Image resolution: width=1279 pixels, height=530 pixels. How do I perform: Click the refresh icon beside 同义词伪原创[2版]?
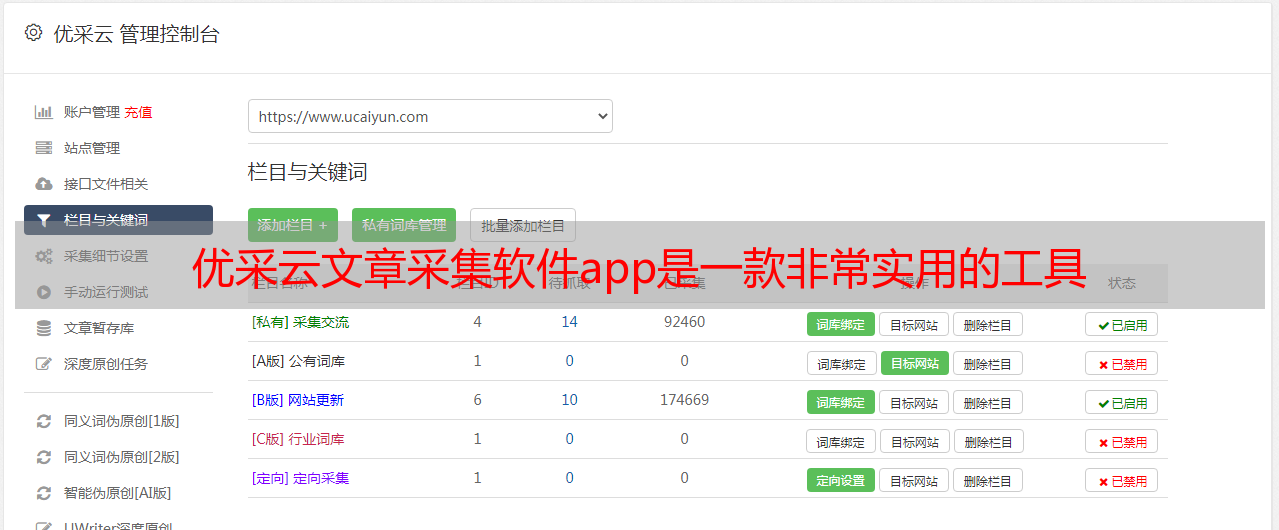[x=43, y=457]
